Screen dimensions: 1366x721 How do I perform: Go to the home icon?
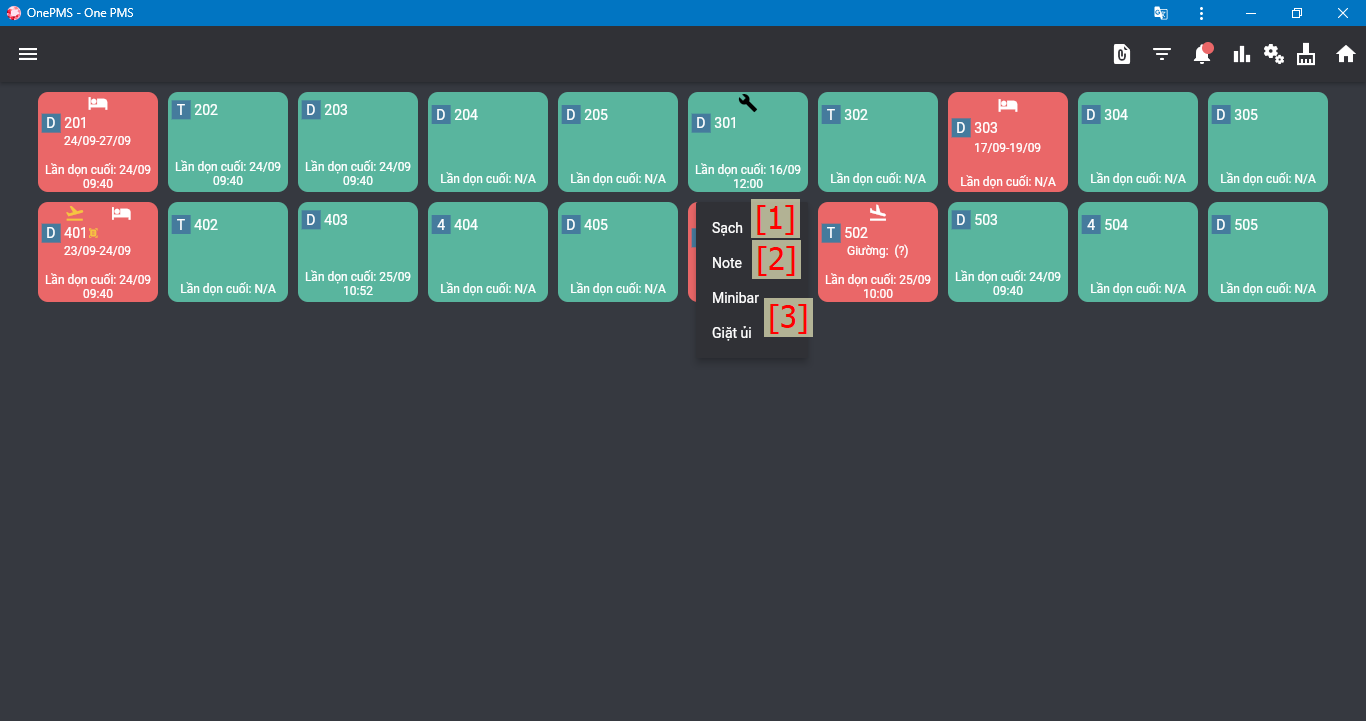[x=1346, y=54]
